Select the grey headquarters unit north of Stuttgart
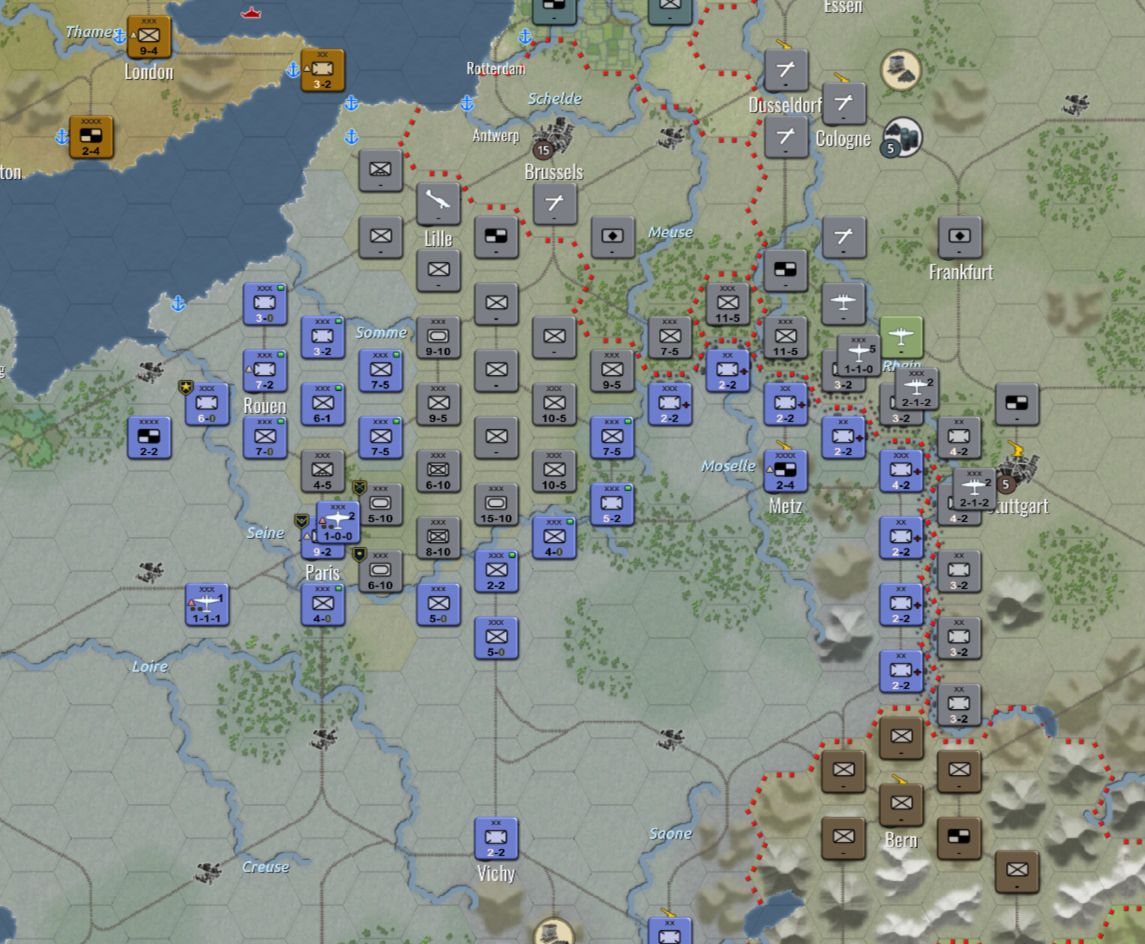This screenshot has height=944, width=1145. pos(1017,404)
